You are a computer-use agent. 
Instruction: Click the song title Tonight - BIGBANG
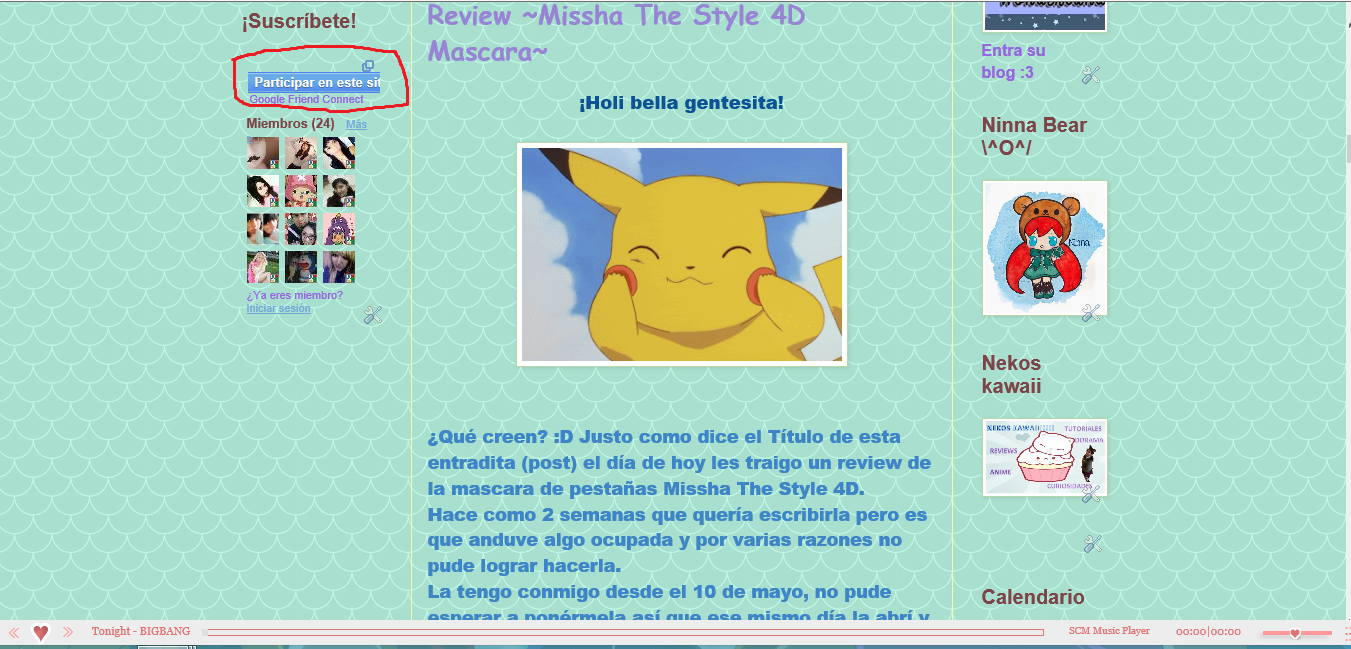click(141, 631)
